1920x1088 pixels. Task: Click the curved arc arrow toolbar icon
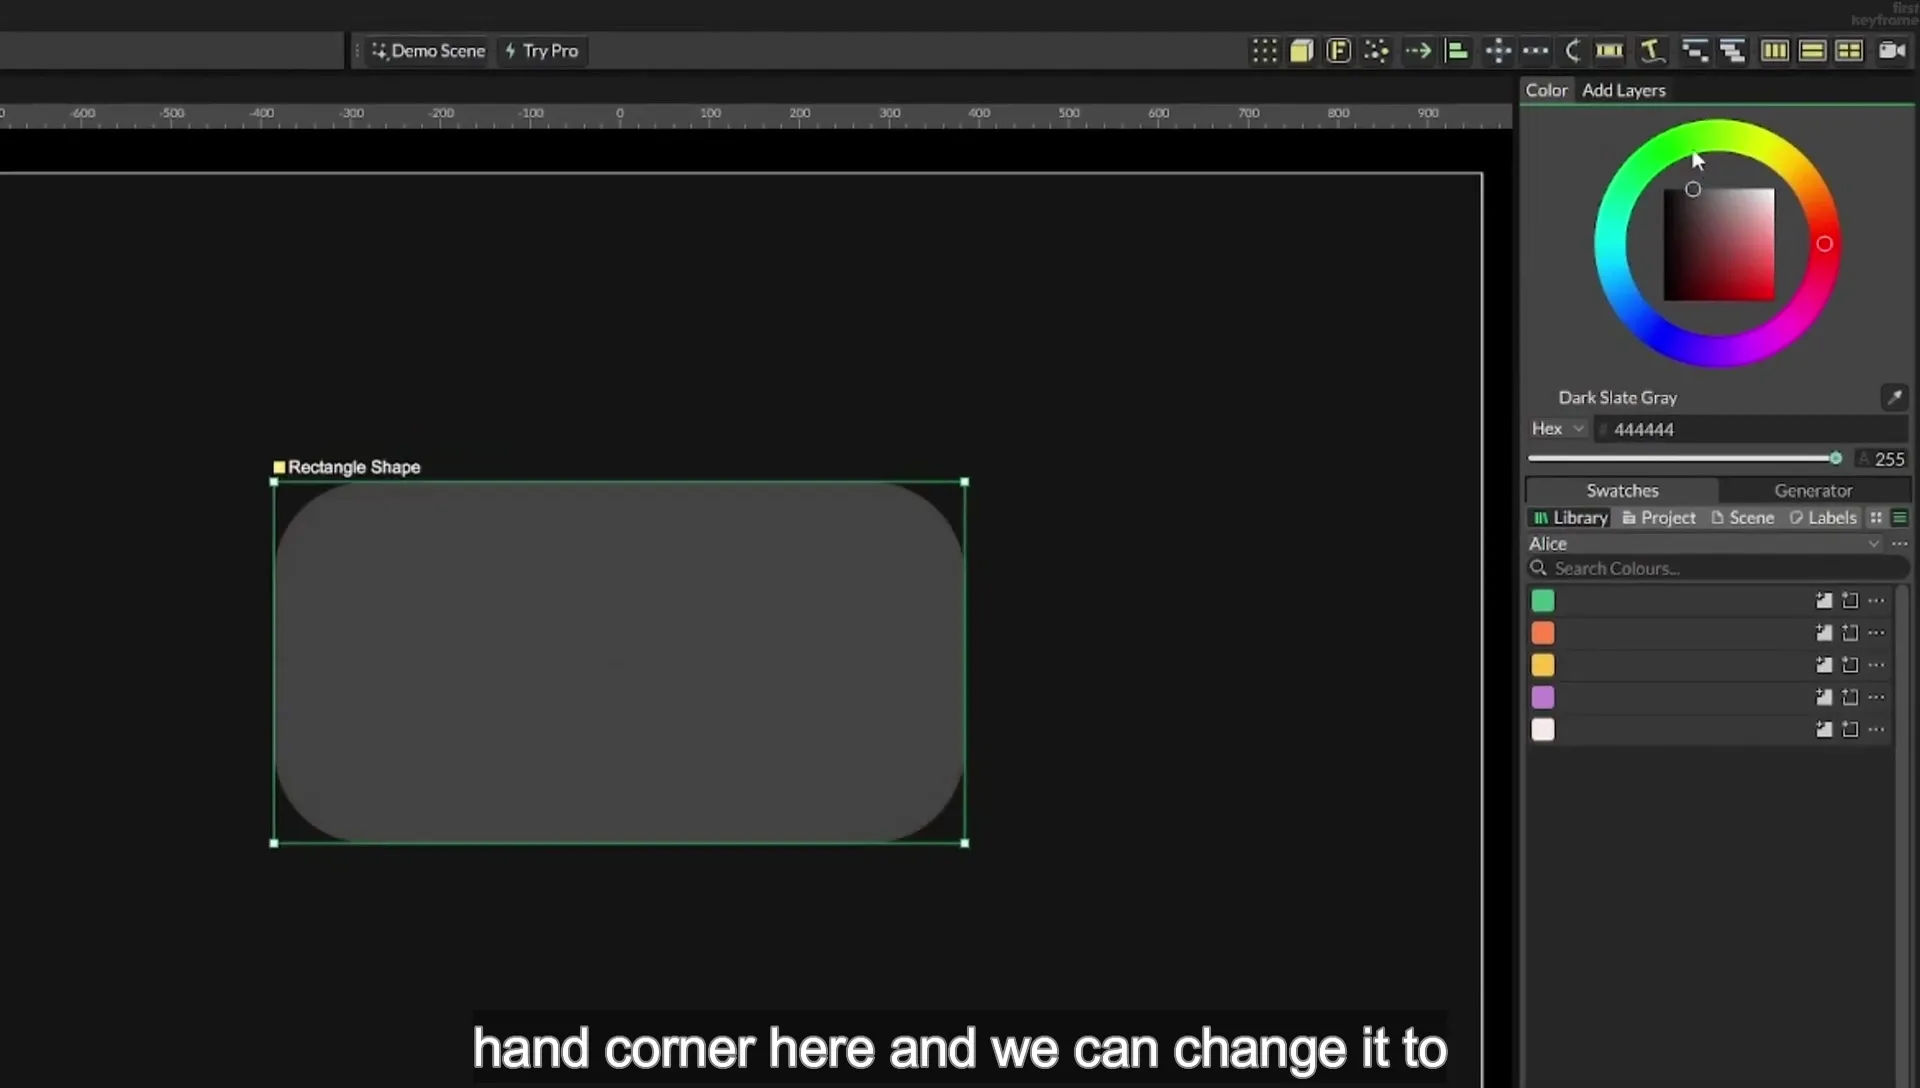tap(1573, 51)
